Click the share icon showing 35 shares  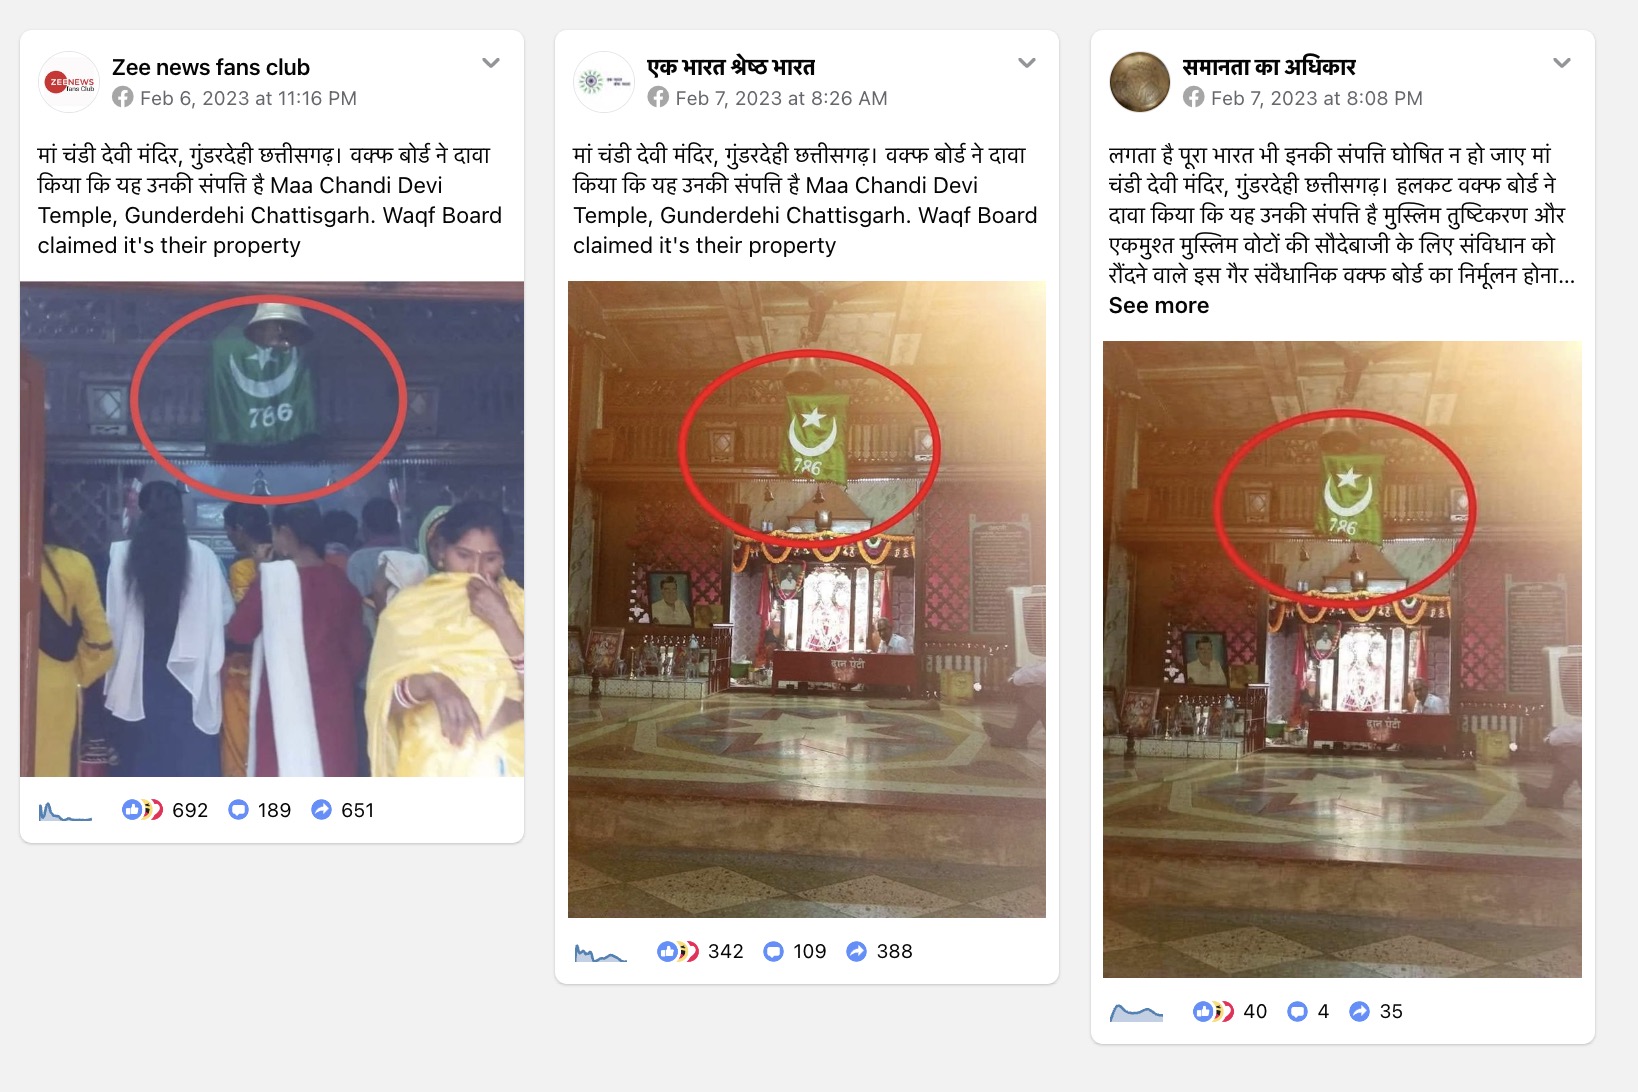[1359, 1011]
